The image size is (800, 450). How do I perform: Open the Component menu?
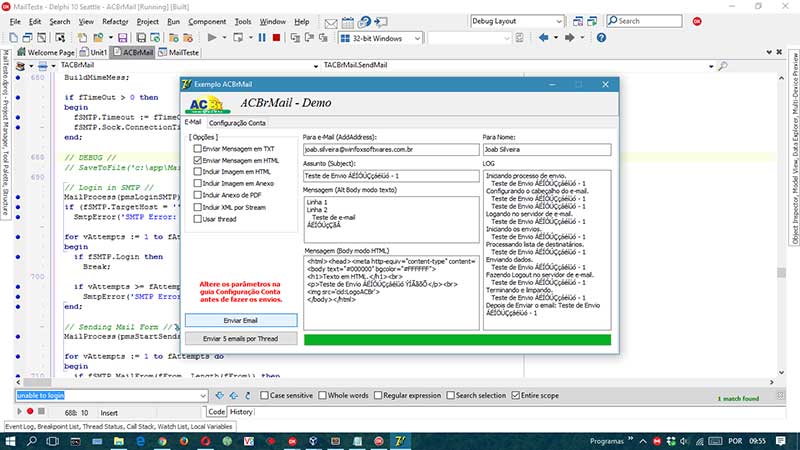coord(207,21)
